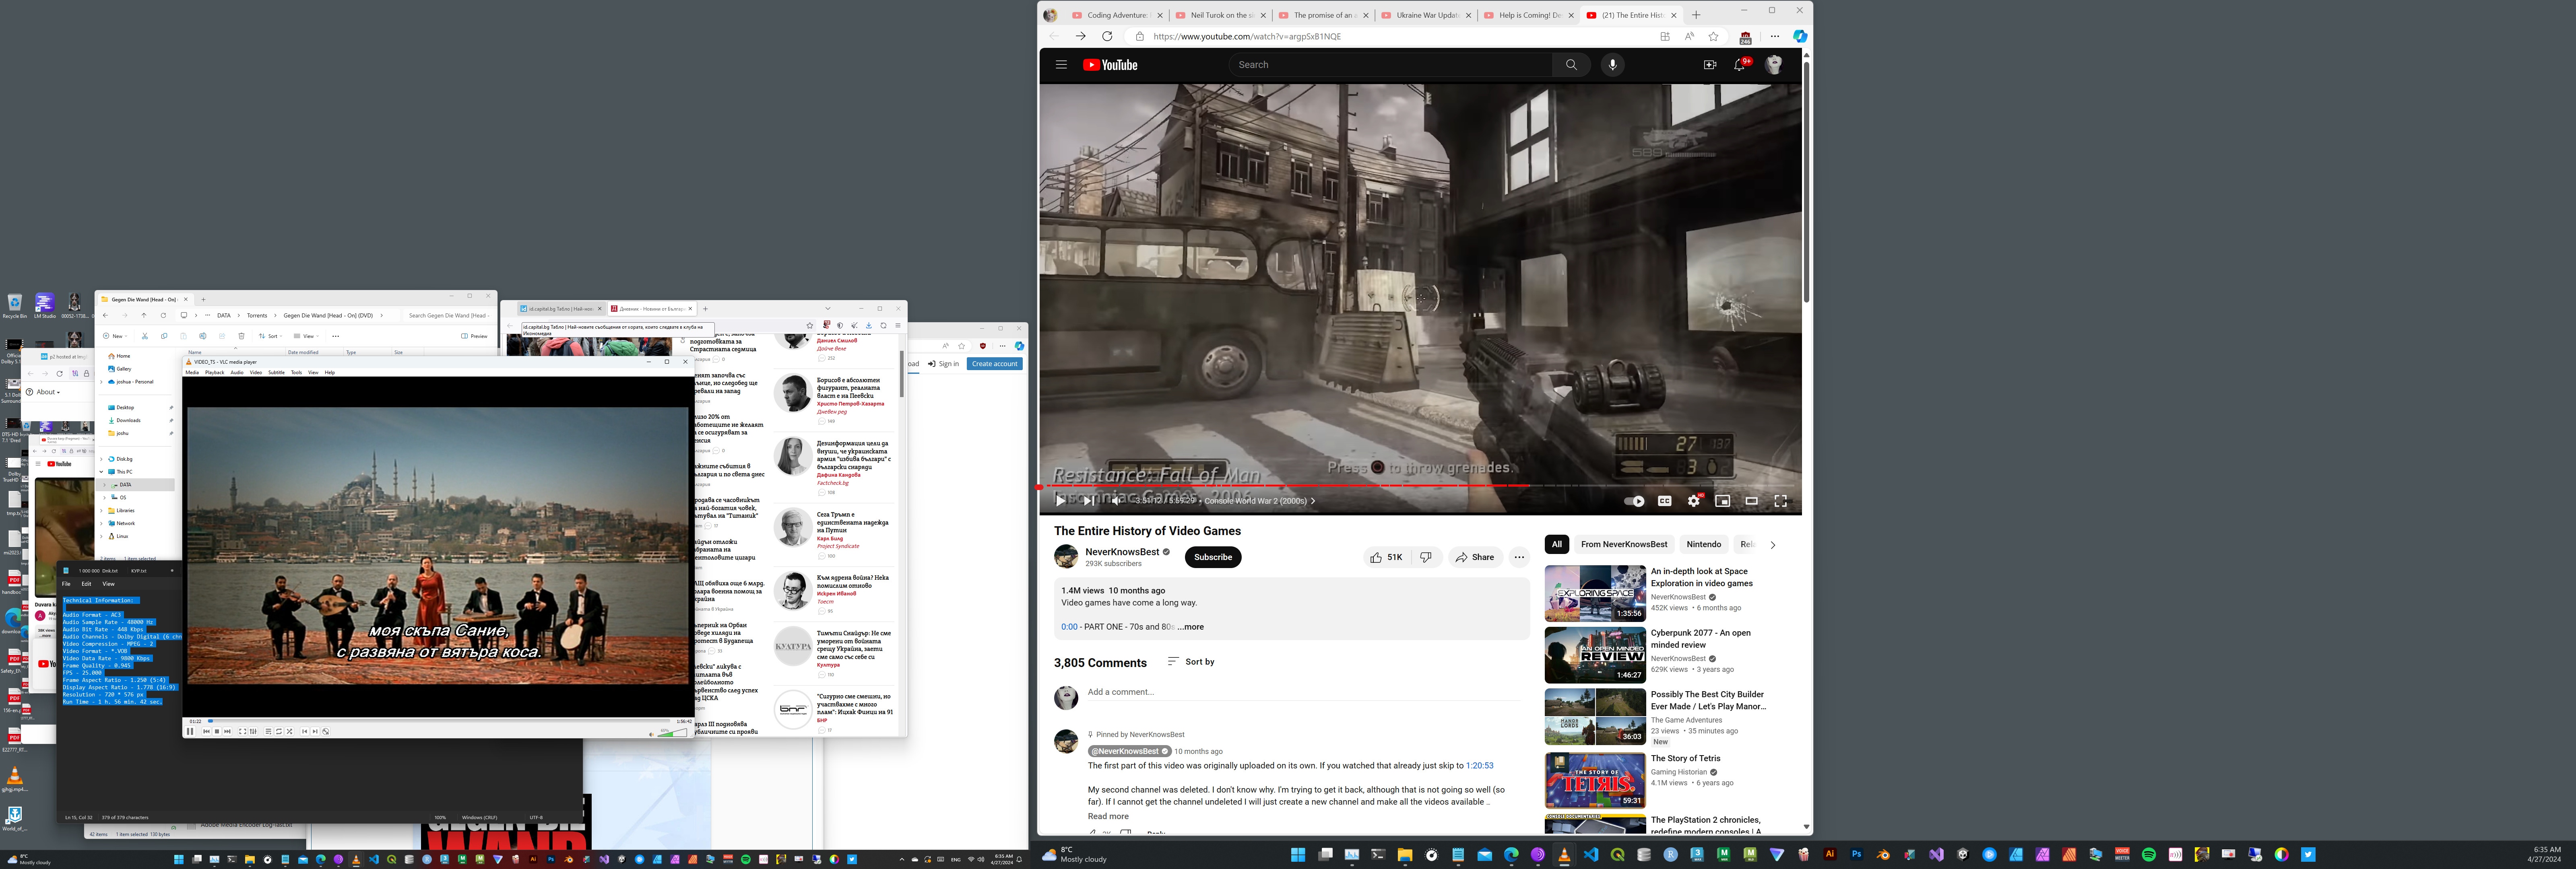Screen dimensions: 2576x869
Task: Click the Windows Start button on right taskbar
Action: tap(1298, 855)
